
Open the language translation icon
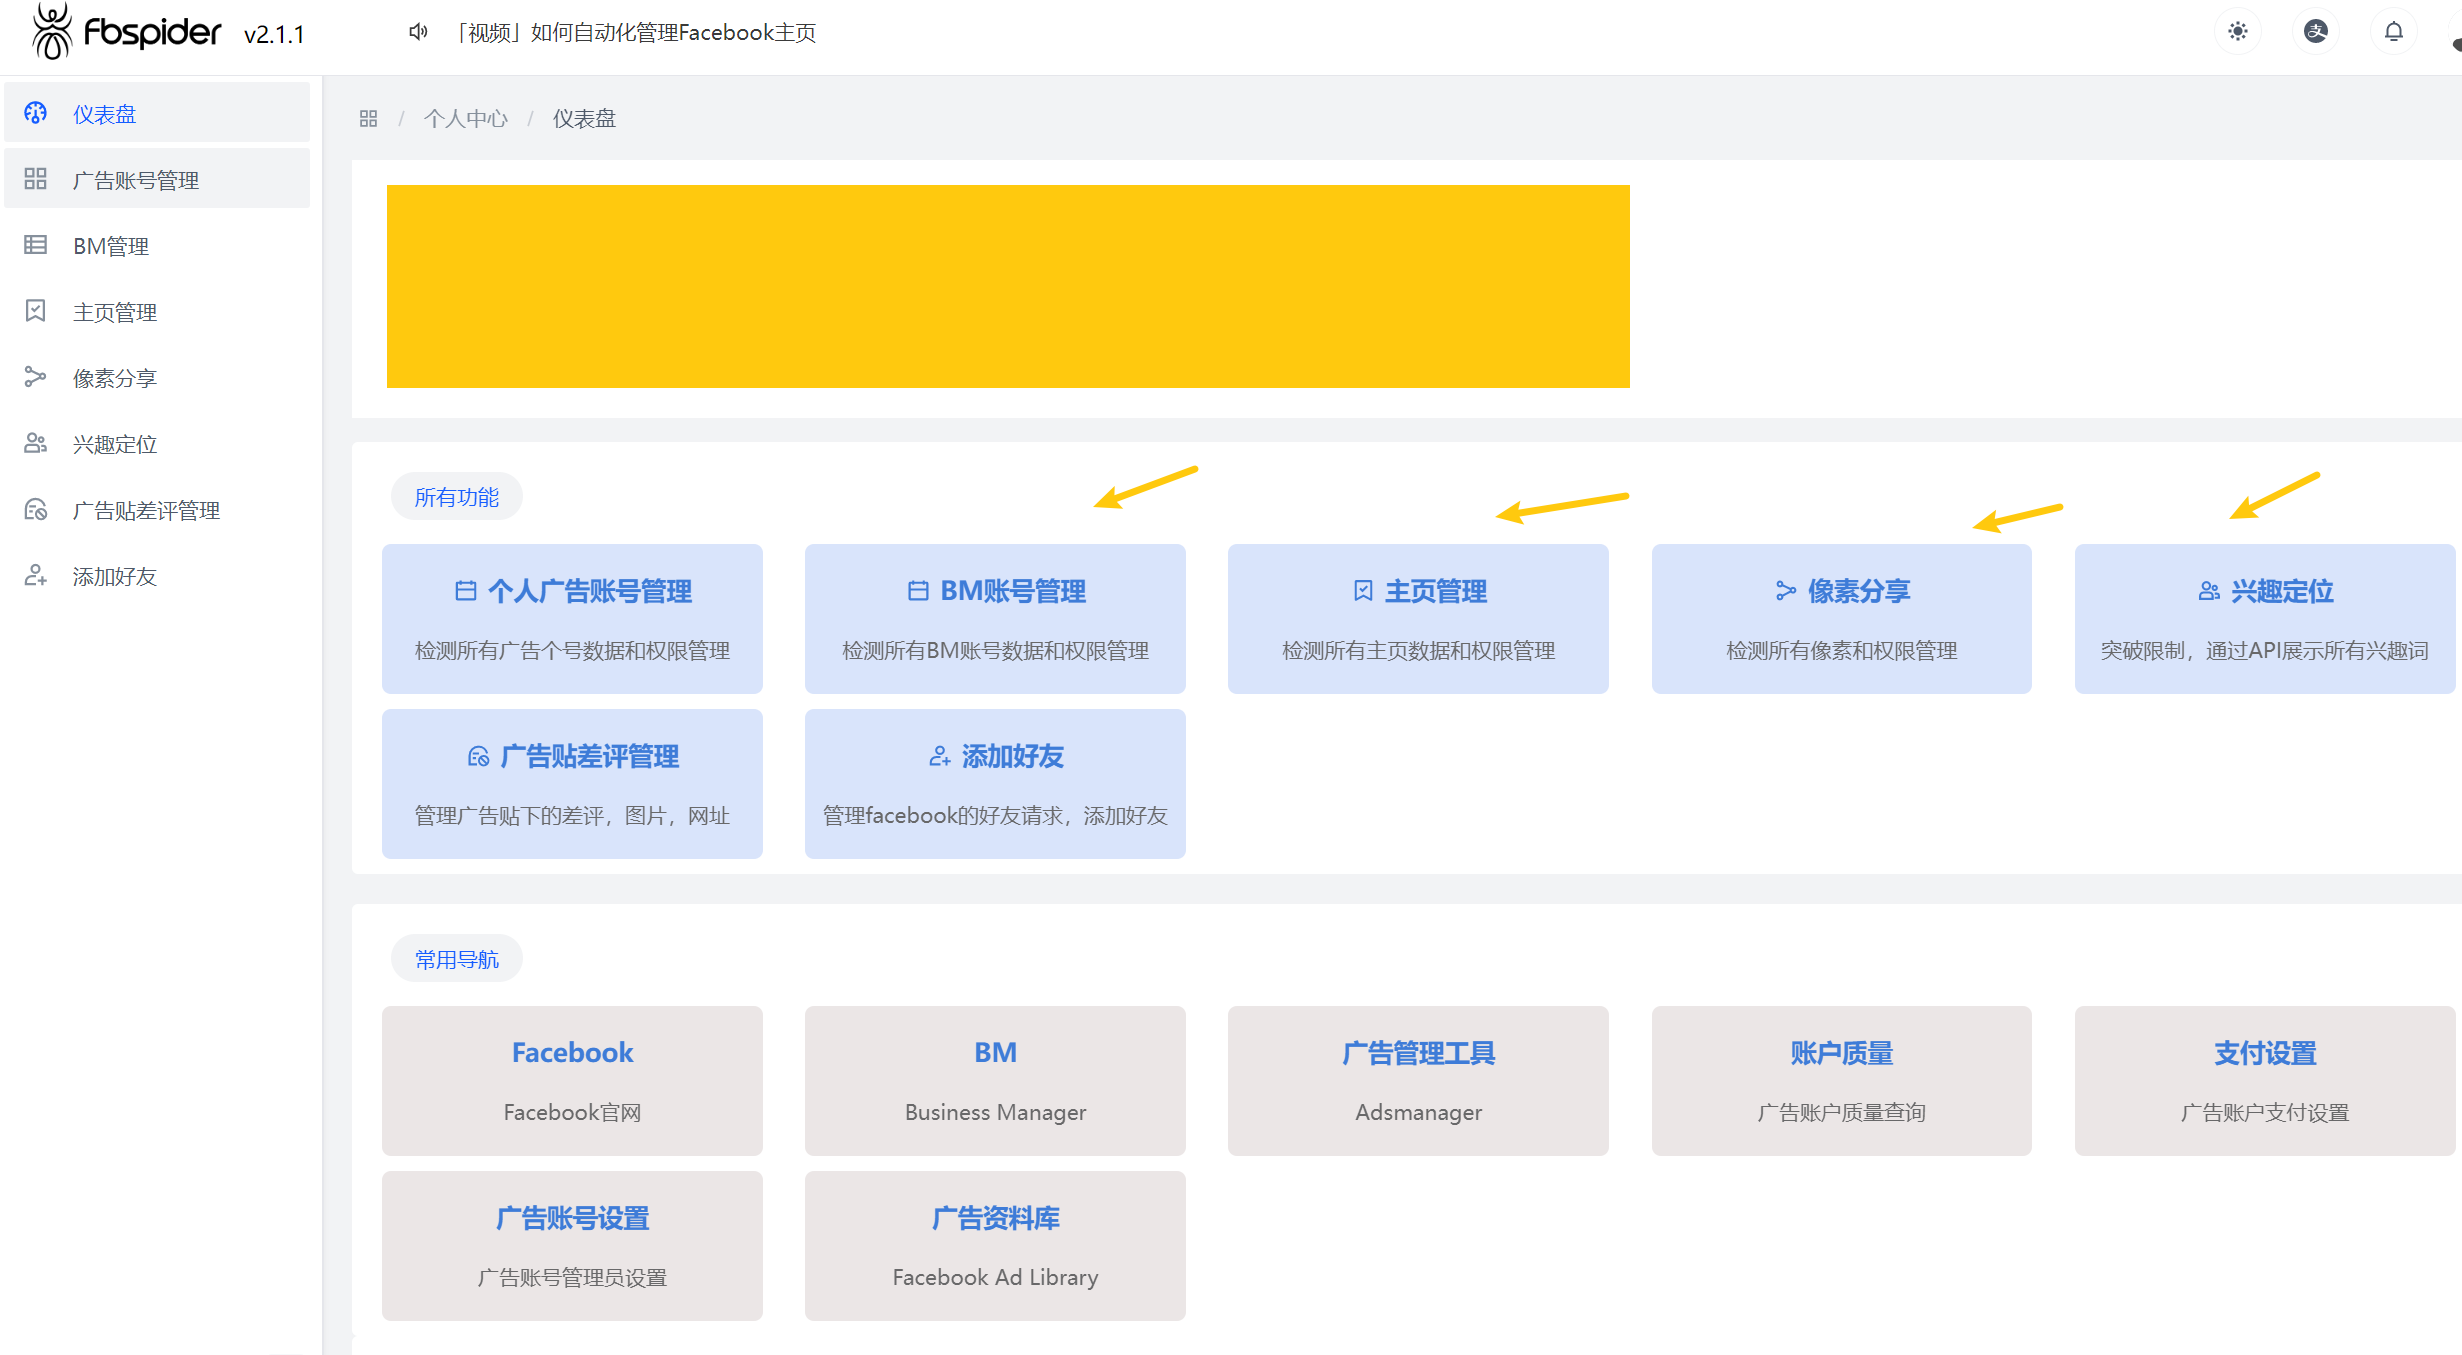(x=2315, y=32)
